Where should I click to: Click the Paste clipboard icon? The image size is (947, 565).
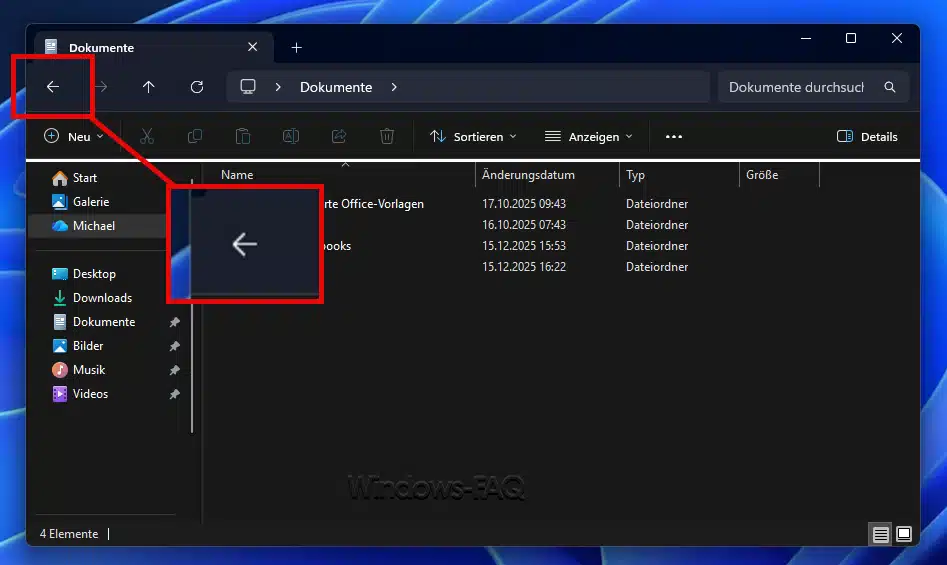[x=243, y=137]
